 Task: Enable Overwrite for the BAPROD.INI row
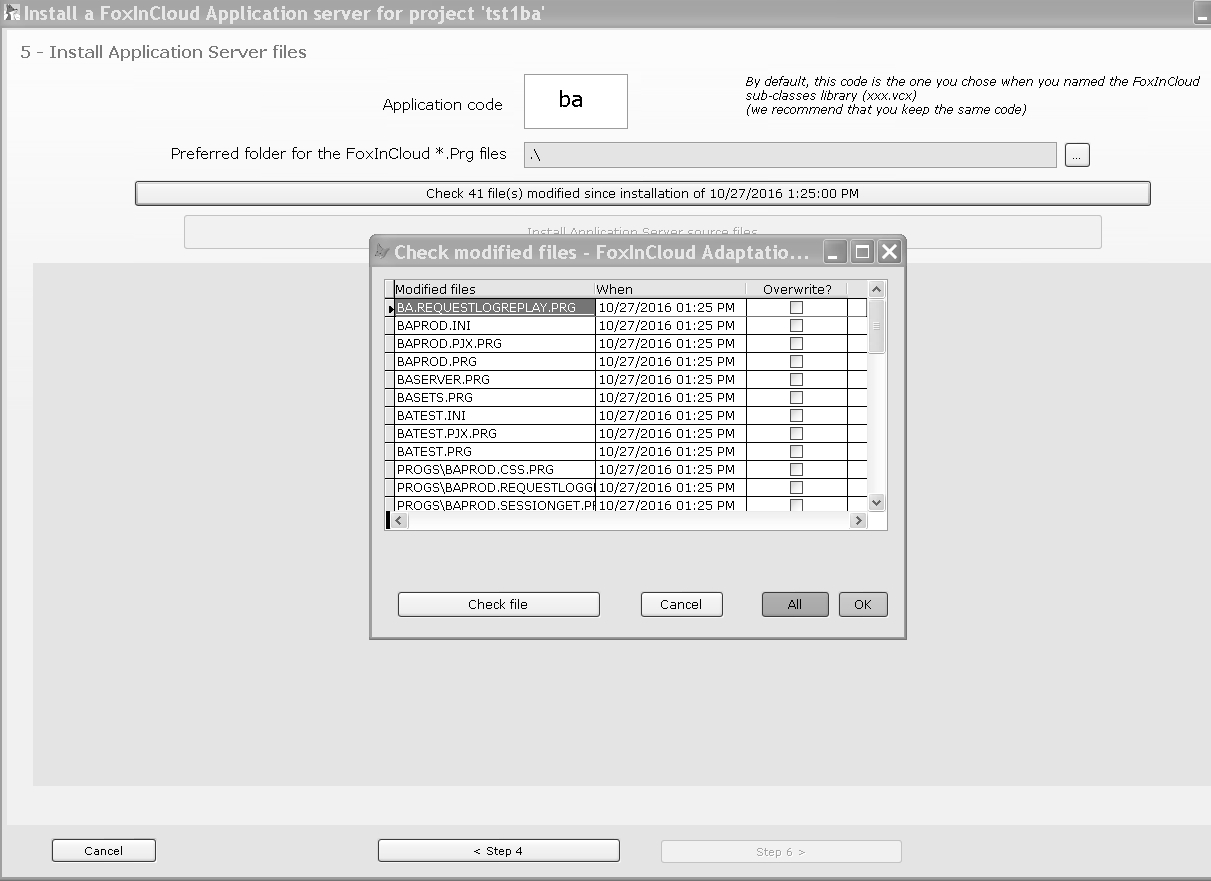coord(796,326)
